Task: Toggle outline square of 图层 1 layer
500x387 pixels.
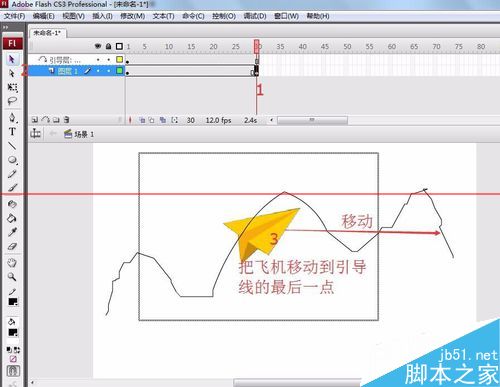Action: [x=119, y=71]
